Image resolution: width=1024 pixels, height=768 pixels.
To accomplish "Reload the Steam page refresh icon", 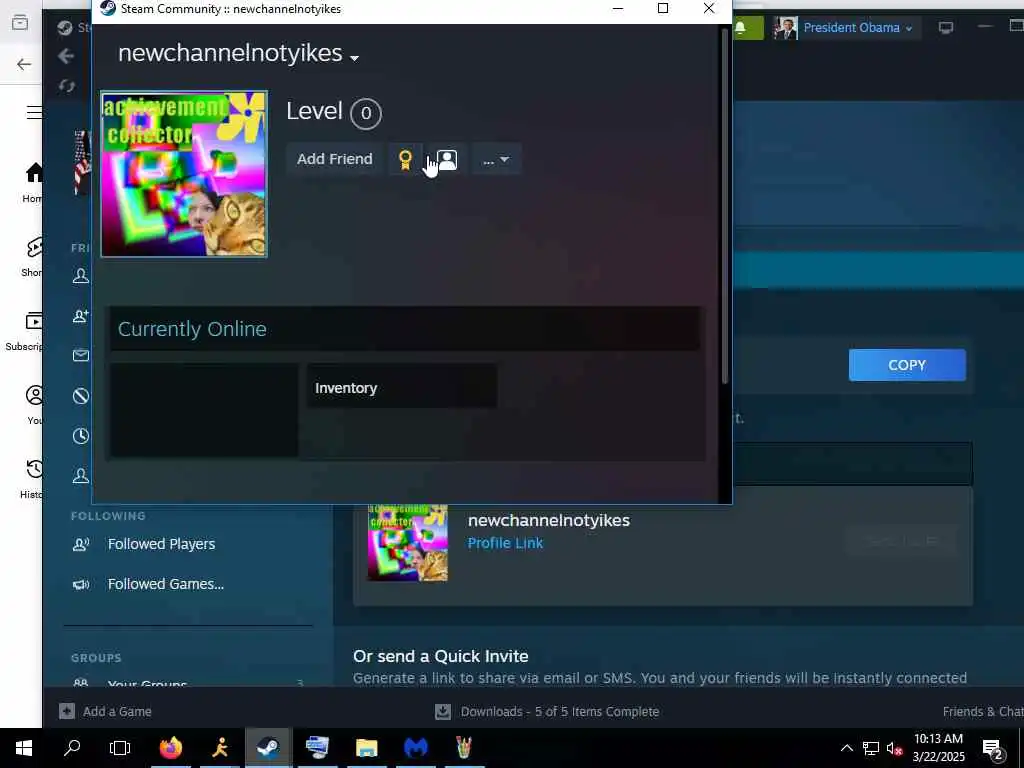I will tap(66, 86).
